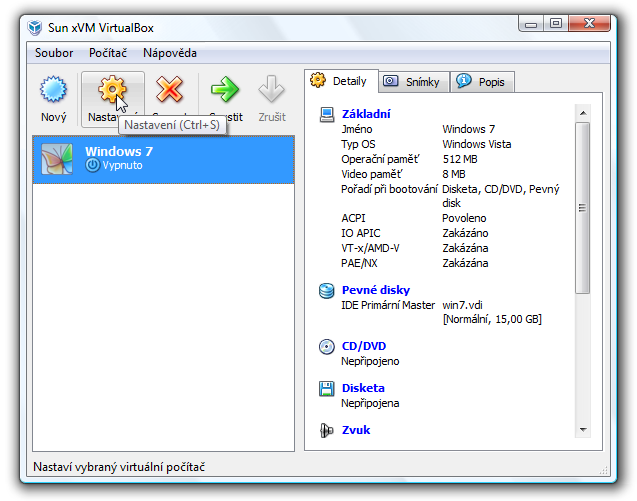Screen dimensions: 637x501
Task: Click the 8 MB video memory value
Action: [x=454, y=174]
